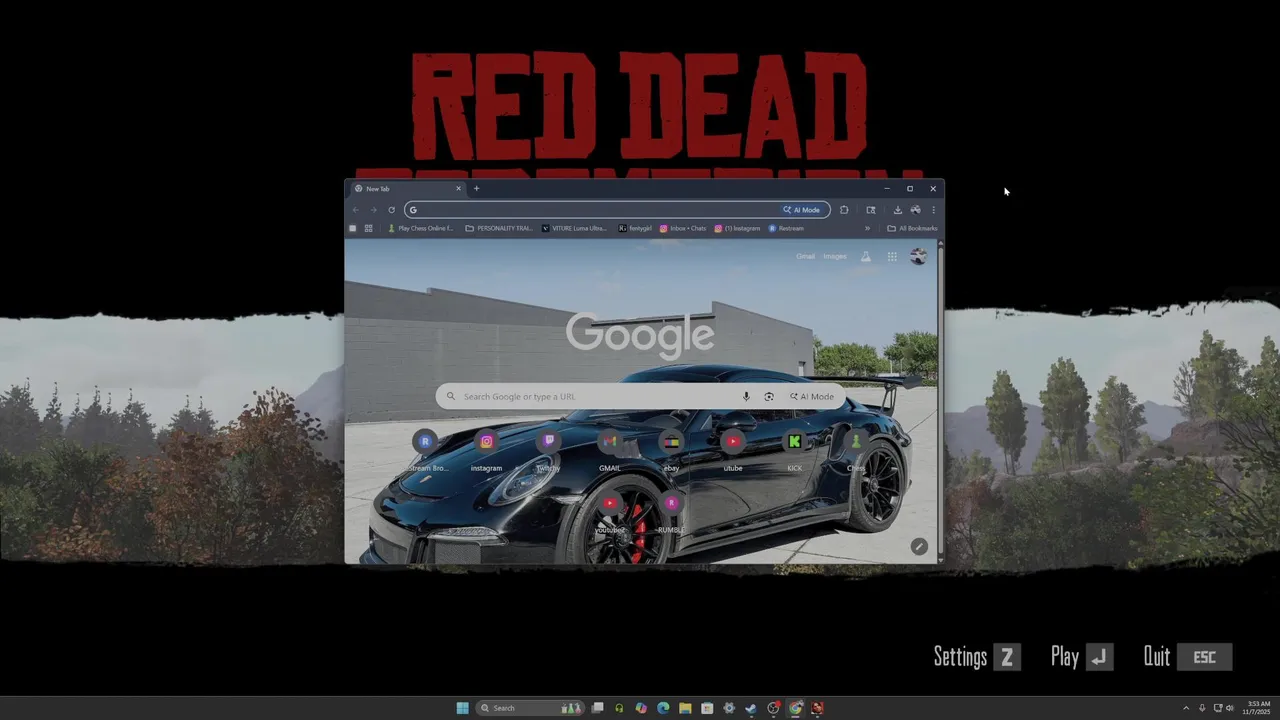Open All Bookmarks folder
Viewport: 1280px width, 720px height.
coord(912,228)
